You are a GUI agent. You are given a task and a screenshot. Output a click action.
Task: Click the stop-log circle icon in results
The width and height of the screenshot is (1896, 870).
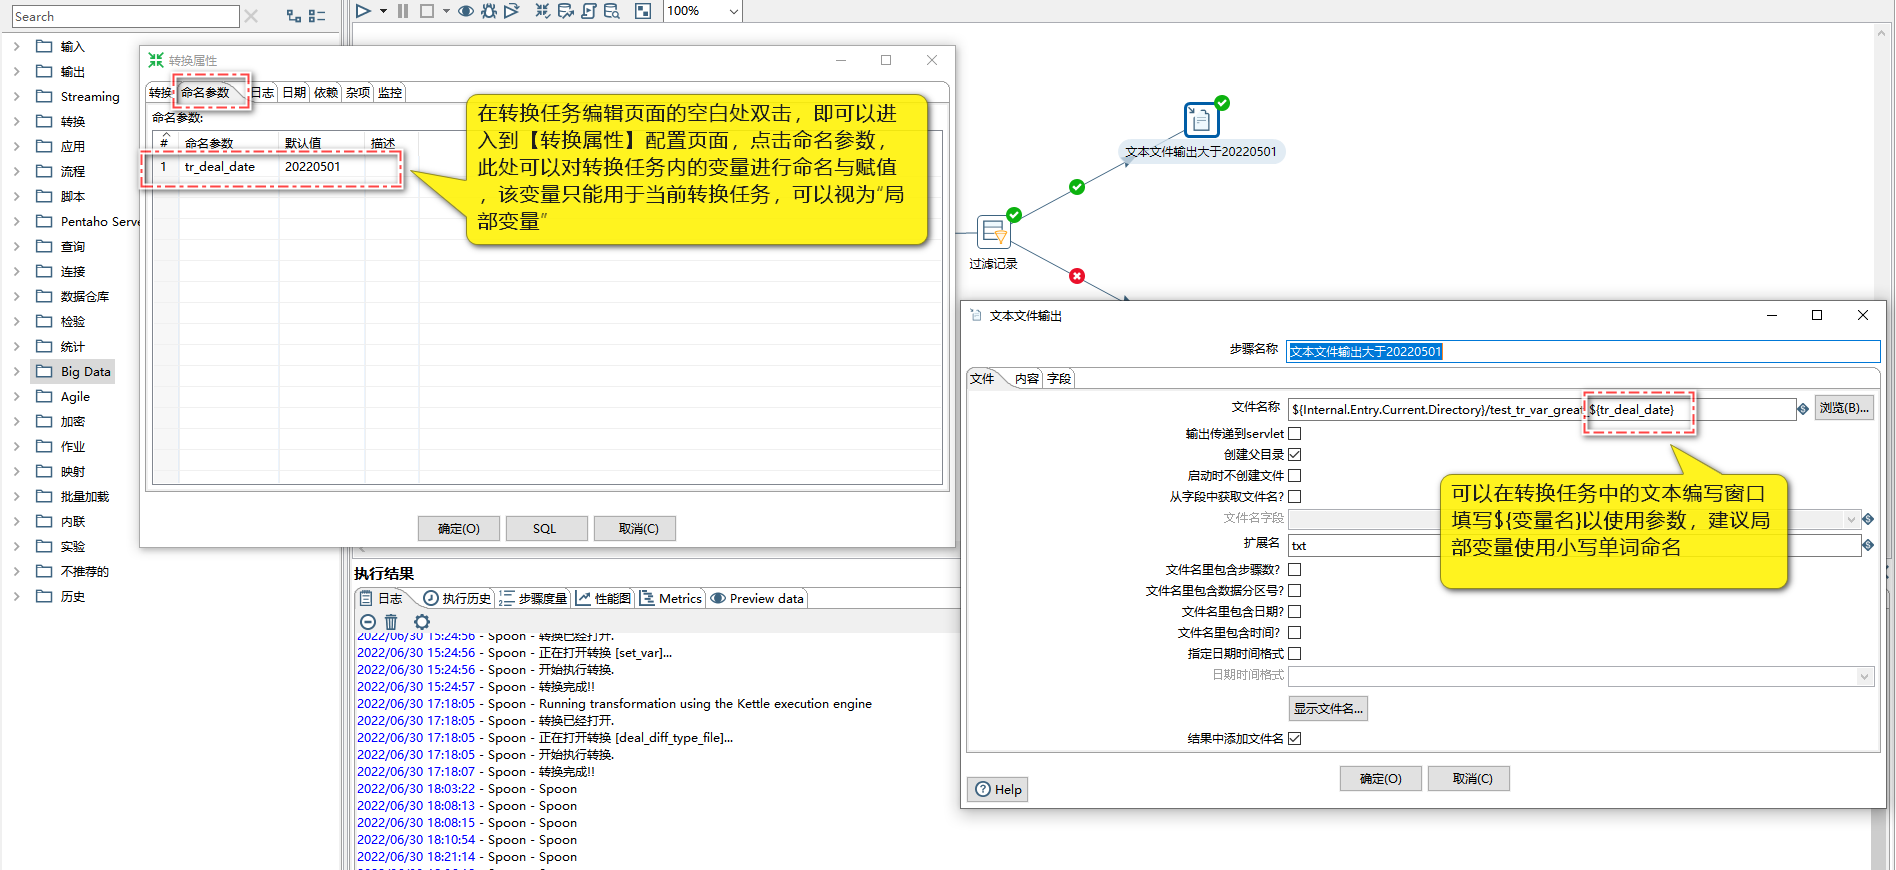pyautogui.click(x=367, y=622)
